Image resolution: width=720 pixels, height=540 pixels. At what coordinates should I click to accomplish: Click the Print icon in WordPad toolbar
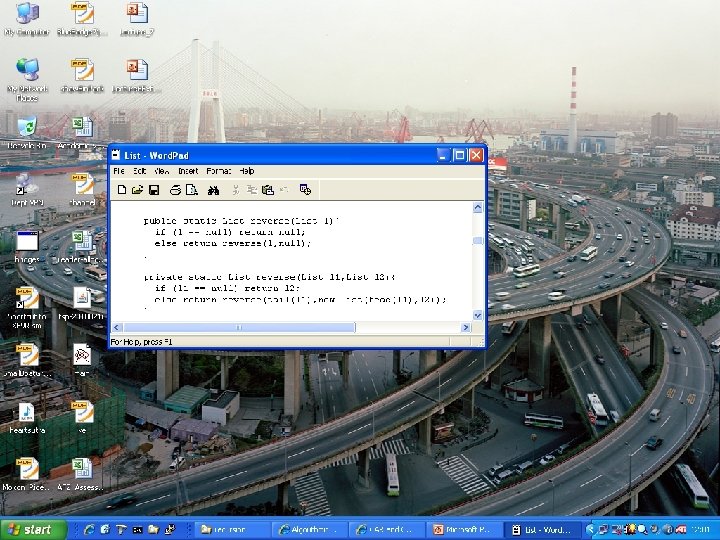tap(175, 190)
